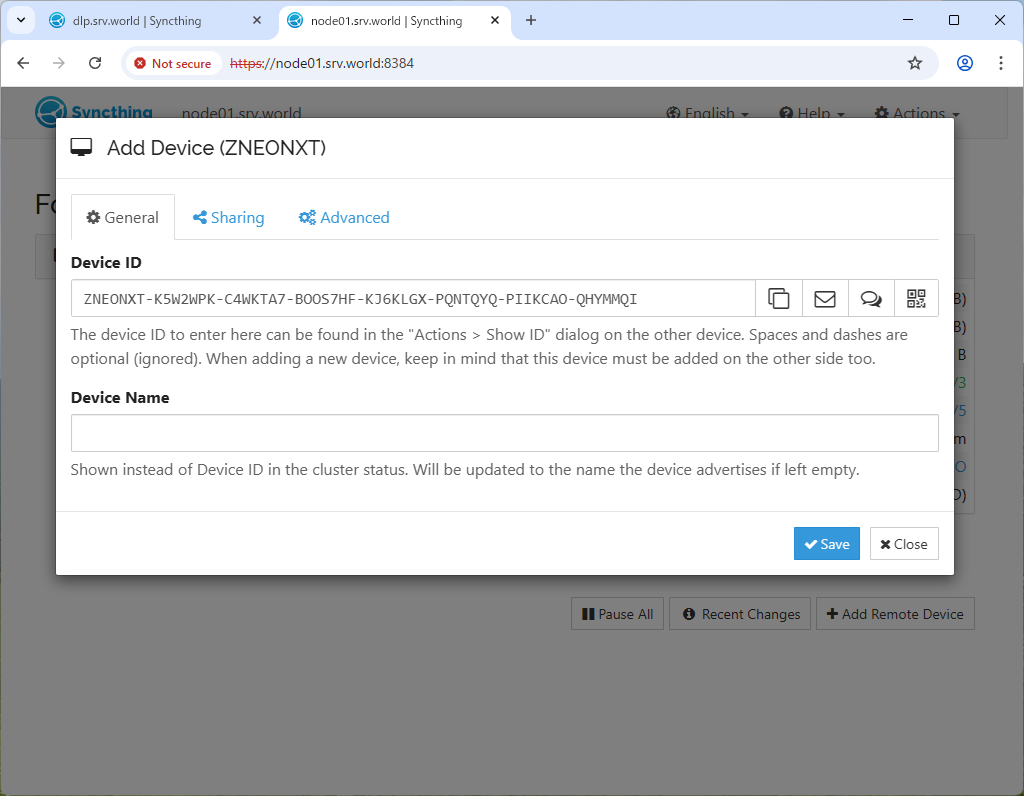Share the Device ID by email
The image size is (1024, 796).
pyautogui.click(x=825, y=298)
